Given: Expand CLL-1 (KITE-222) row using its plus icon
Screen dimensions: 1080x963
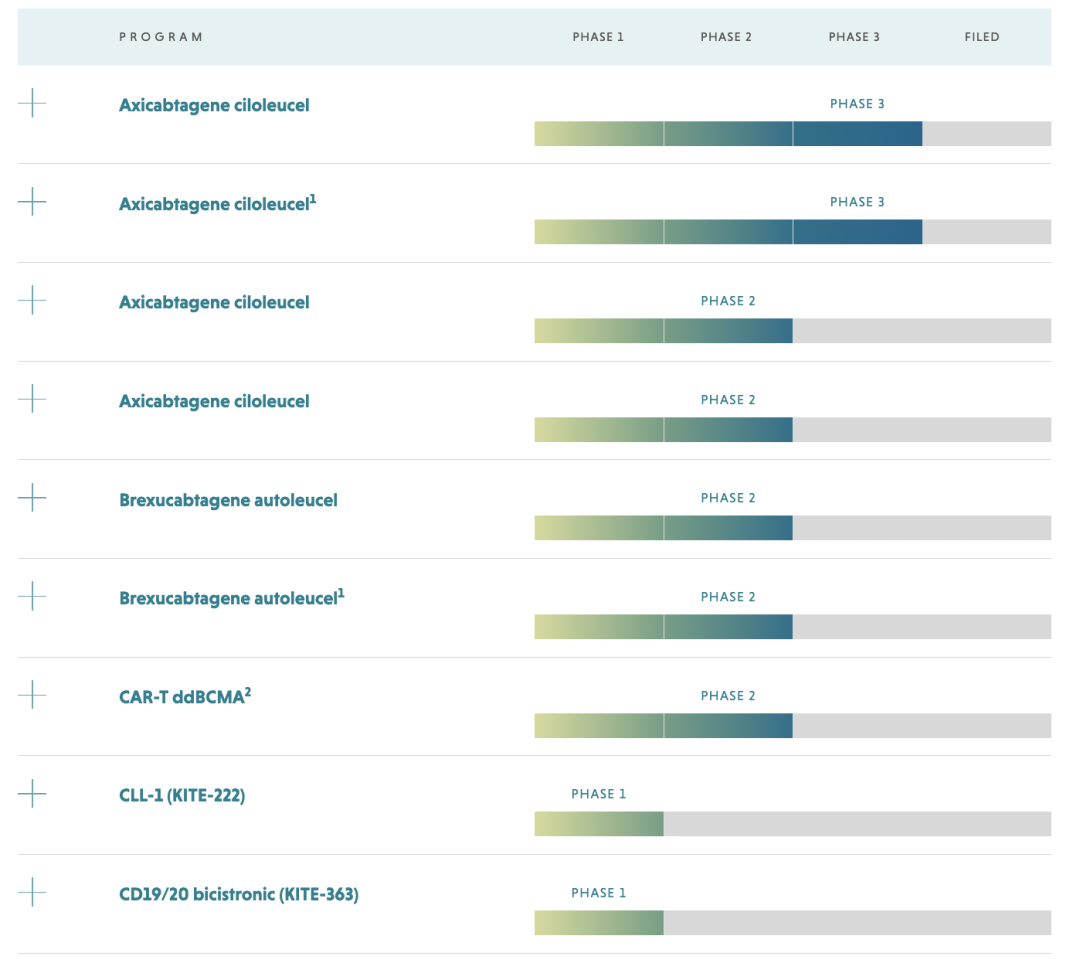Looking at the screenshot, I should click(x=32, y=794).
